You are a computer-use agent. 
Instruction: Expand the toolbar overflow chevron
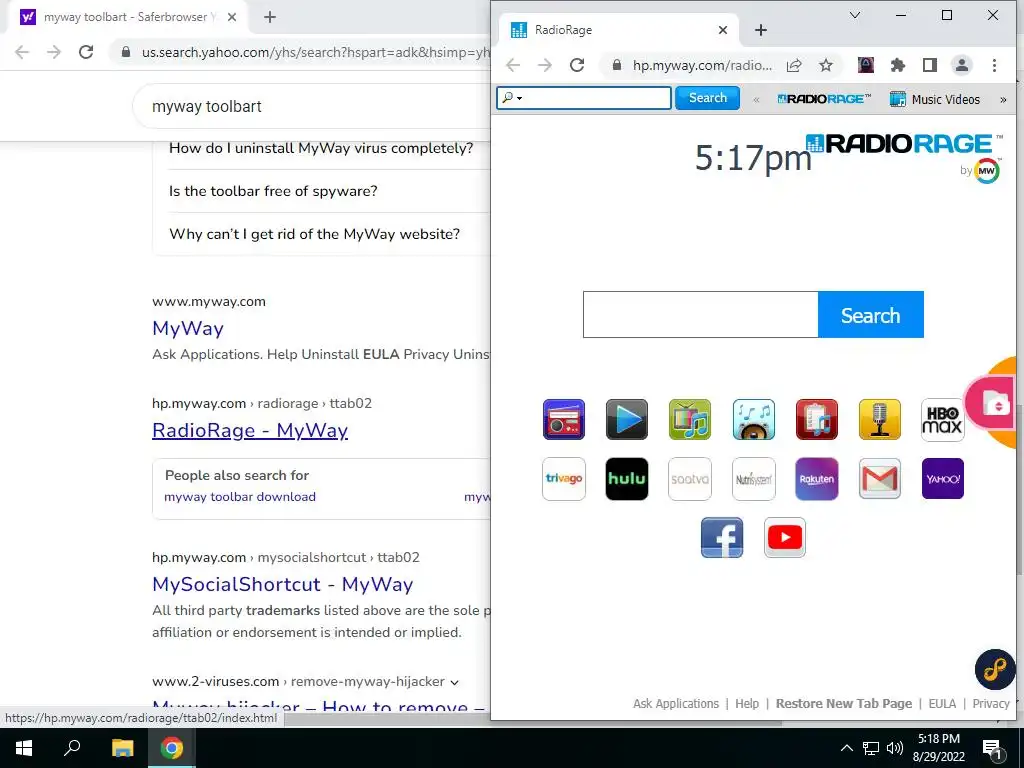tap(1003, 100)
